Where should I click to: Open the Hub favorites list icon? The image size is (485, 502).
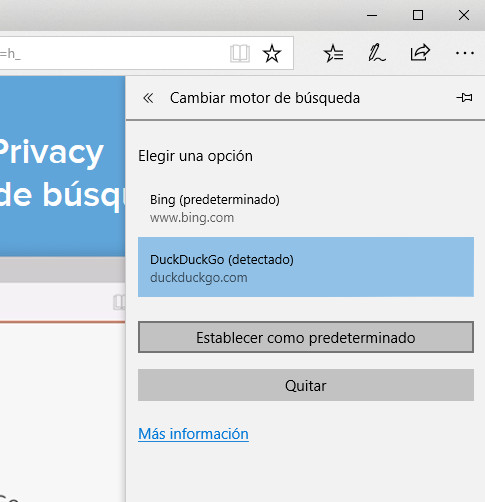[334, 53]
